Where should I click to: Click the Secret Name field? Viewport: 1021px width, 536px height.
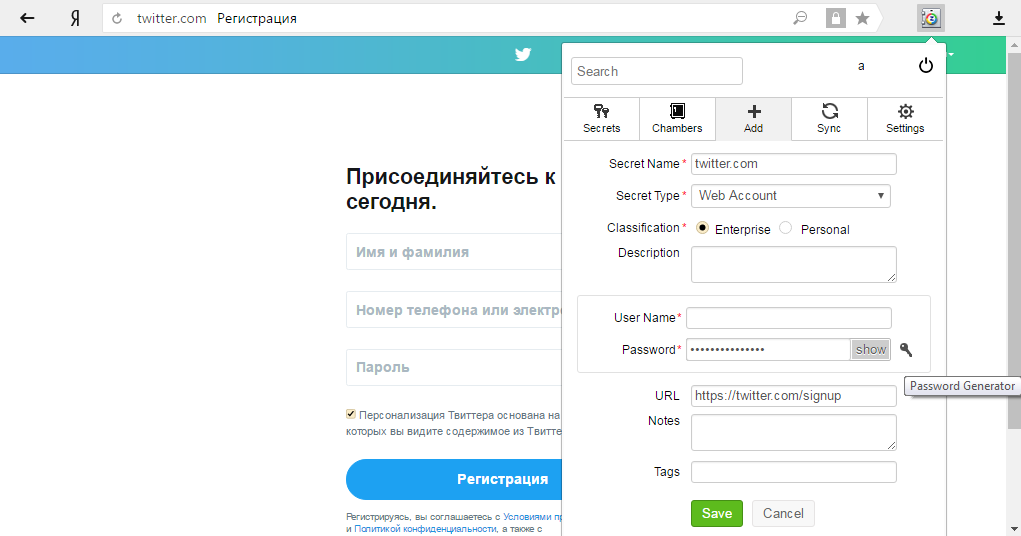(x=793, y=164)
